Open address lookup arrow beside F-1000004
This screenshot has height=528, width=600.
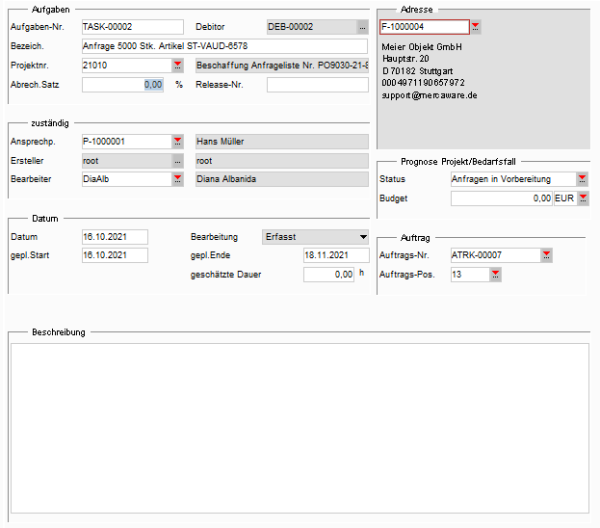[476, 27]
